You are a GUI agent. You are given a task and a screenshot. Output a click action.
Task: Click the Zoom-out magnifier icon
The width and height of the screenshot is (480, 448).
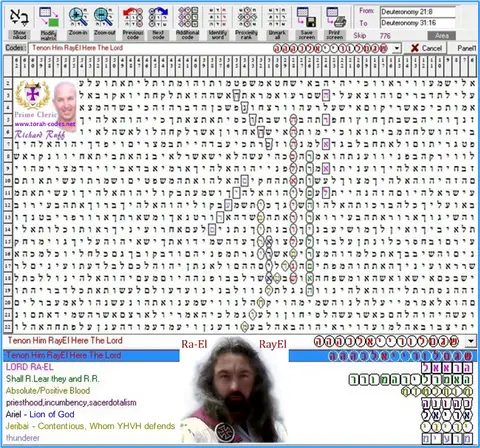(x=104, y=17)
